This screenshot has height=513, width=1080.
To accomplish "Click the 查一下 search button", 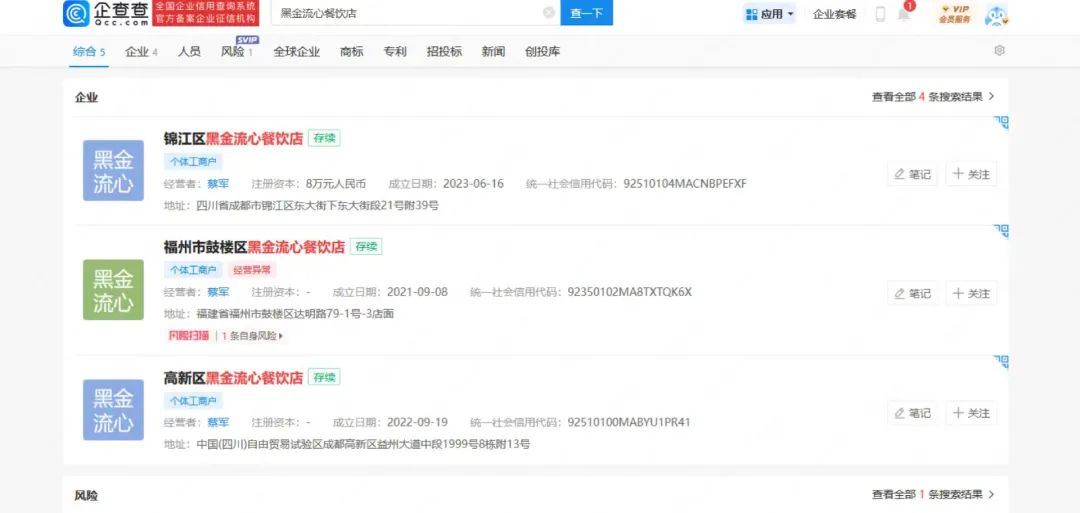I will click(x=586, y=13).
